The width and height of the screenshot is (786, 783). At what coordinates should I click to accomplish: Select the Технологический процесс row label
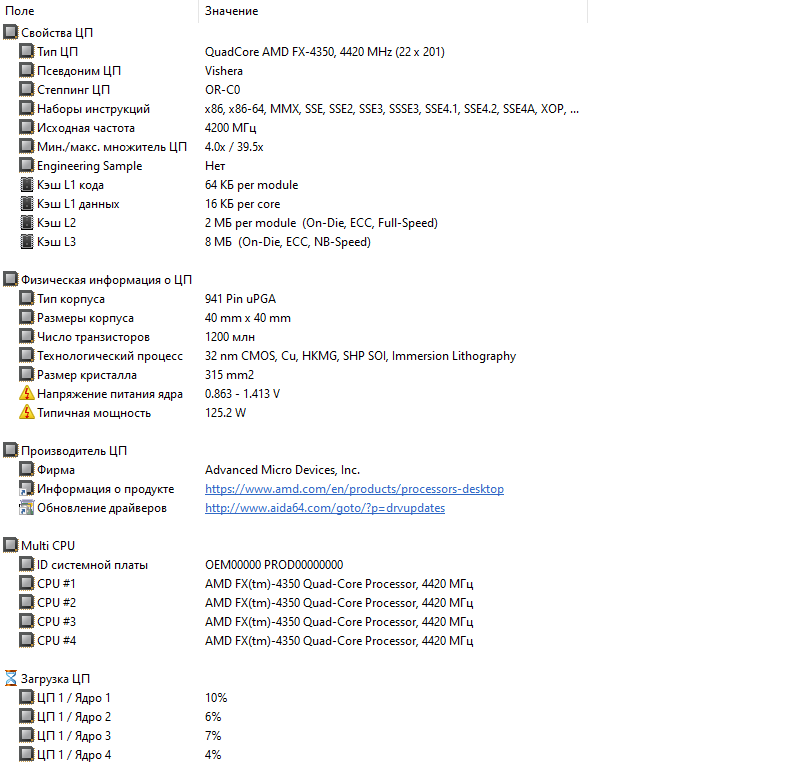click(x=110, y=356)
